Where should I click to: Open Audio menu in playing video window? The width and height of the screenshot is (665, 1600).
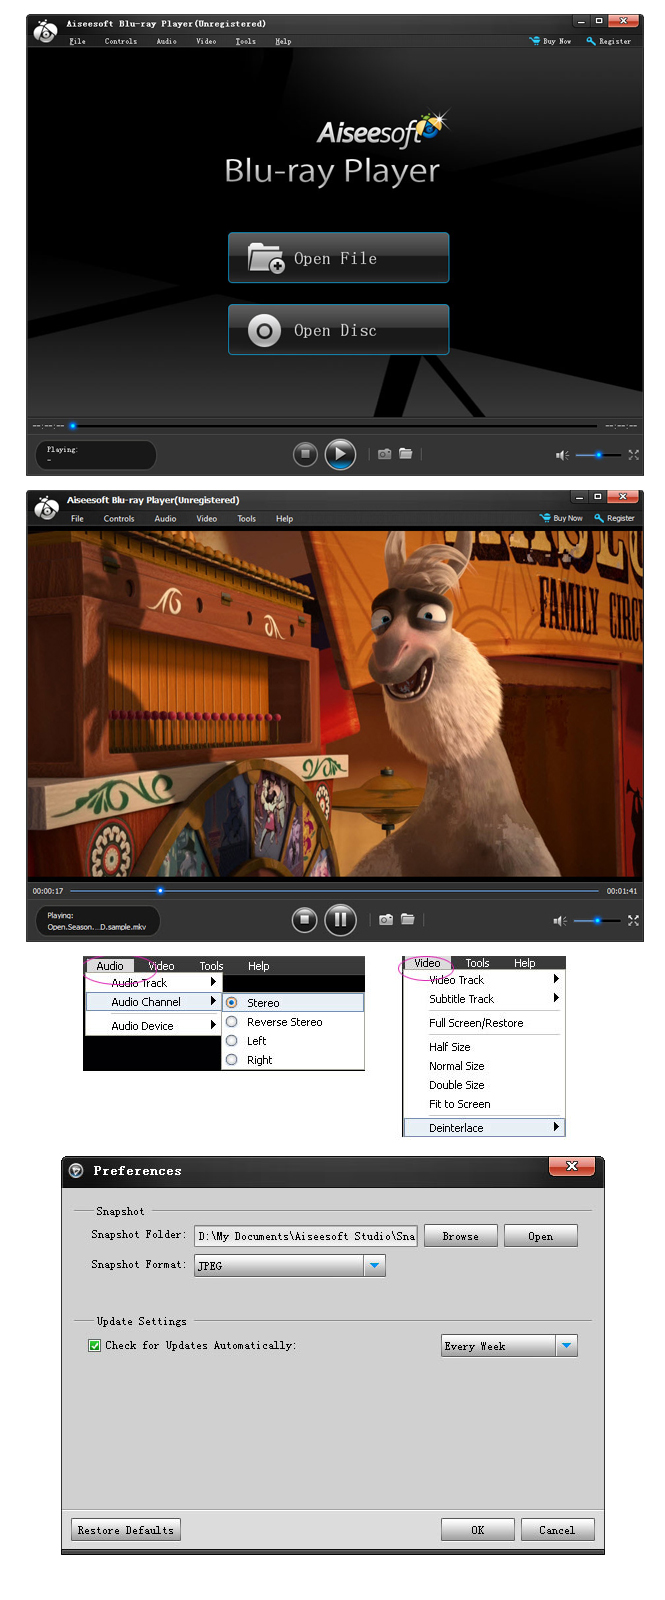tap(165, 518)
